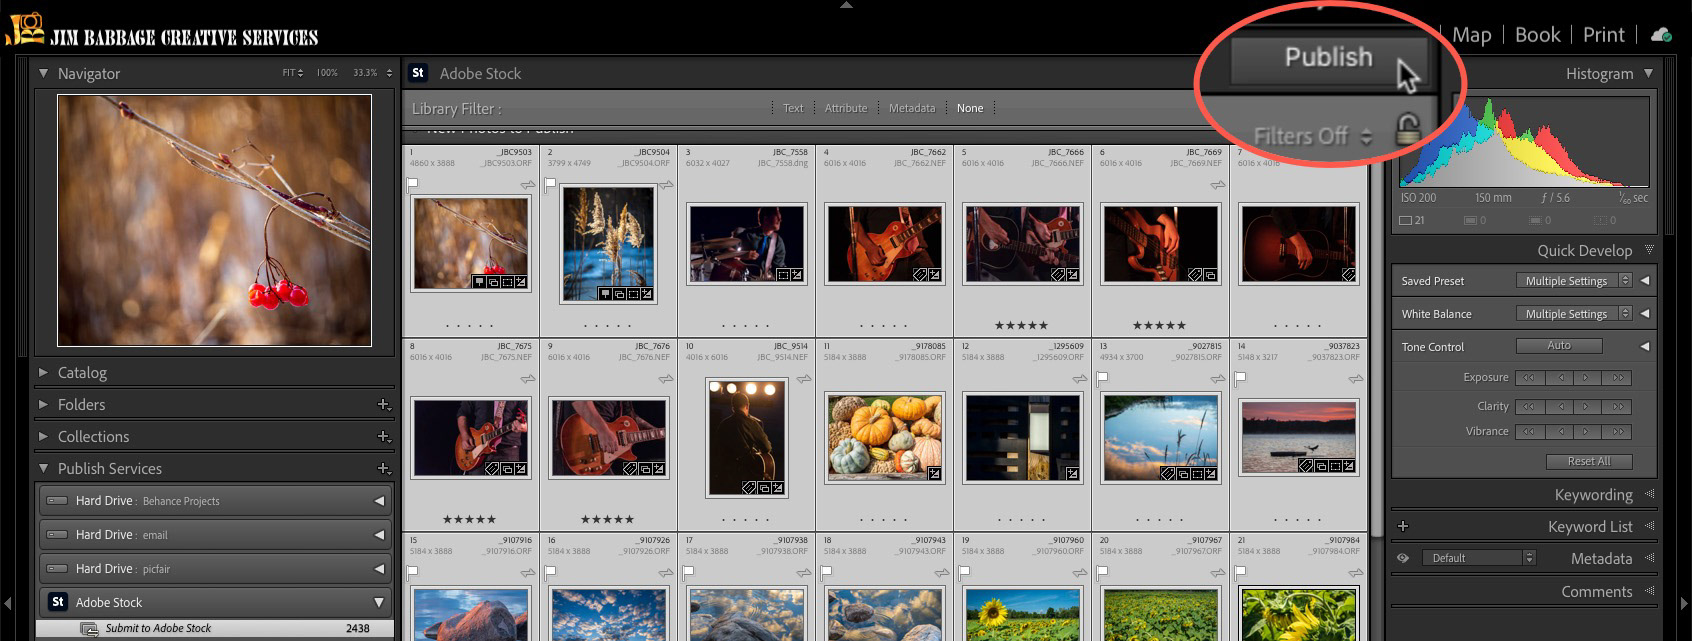Collapse the Publish Services panel
The height and width of the screenshot is (641, 1692).
[x=43, y=468]
